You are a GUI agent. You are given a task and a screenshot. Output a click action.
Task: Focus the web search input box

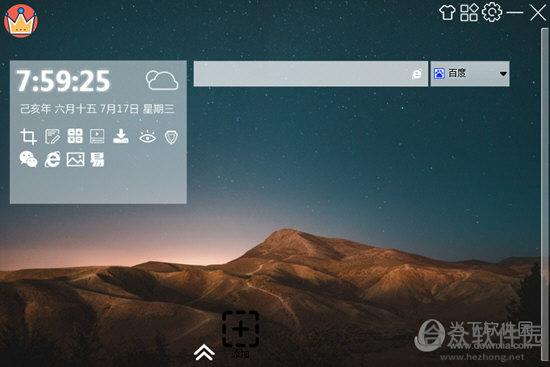(x=311, y=74)
